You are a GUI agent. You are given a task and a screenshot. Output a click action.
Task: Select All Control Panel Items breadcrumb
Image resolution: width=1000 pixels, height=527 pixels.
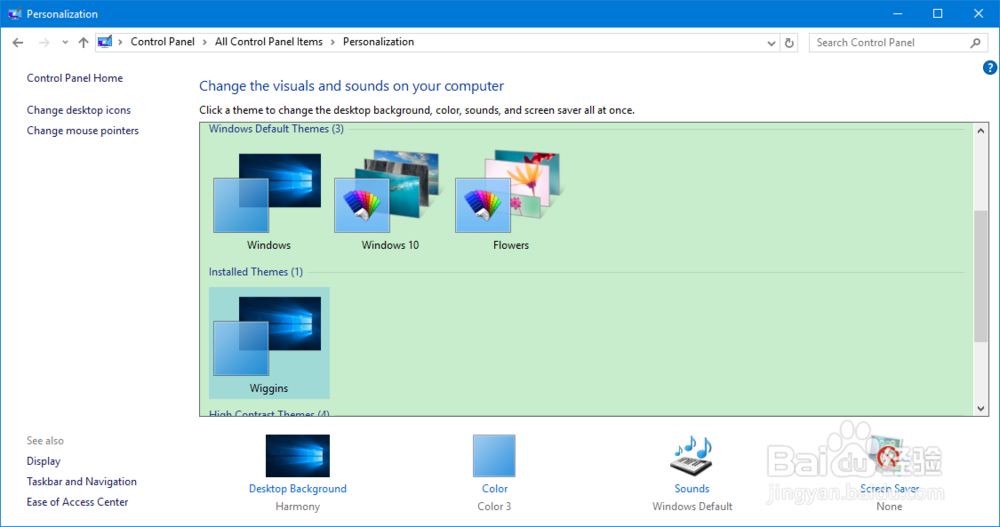(268, 41)
